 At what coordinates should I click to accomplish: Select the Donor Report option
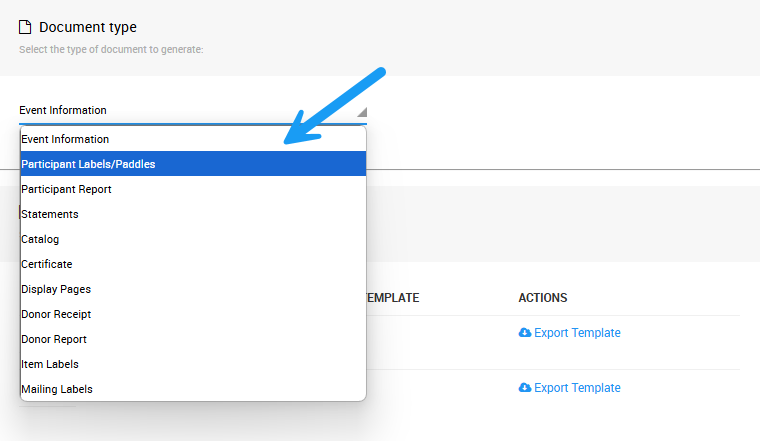[x=54, y=339]
